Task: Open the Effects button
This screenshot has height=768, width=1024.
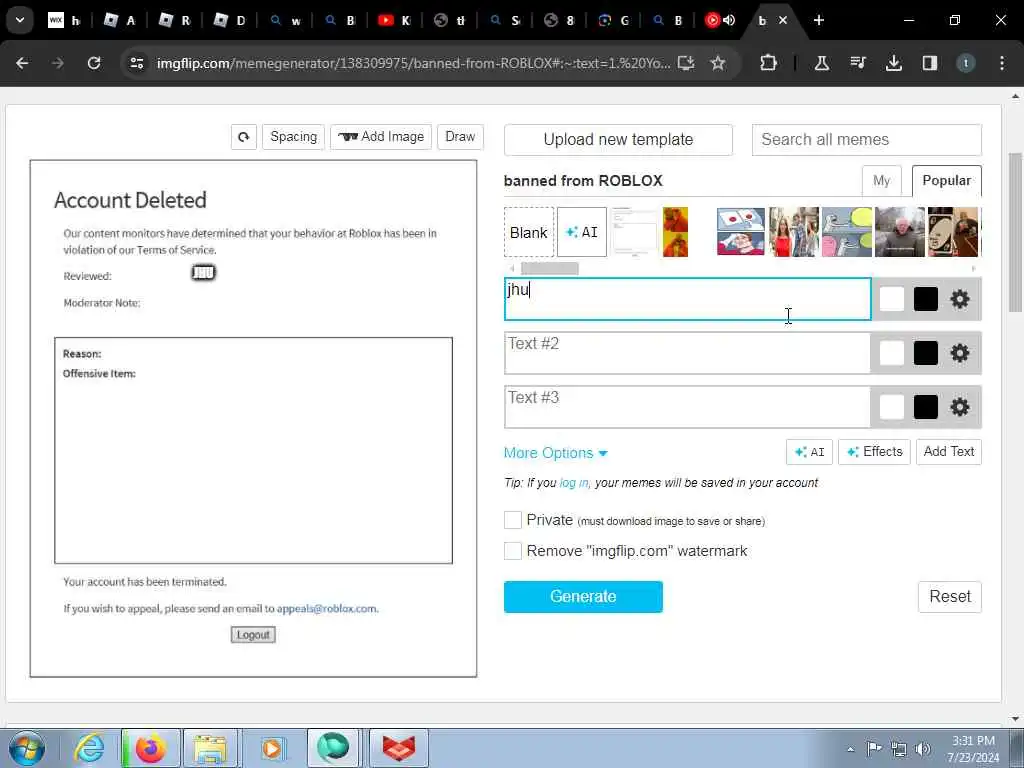Action: [x=874, y=451]
